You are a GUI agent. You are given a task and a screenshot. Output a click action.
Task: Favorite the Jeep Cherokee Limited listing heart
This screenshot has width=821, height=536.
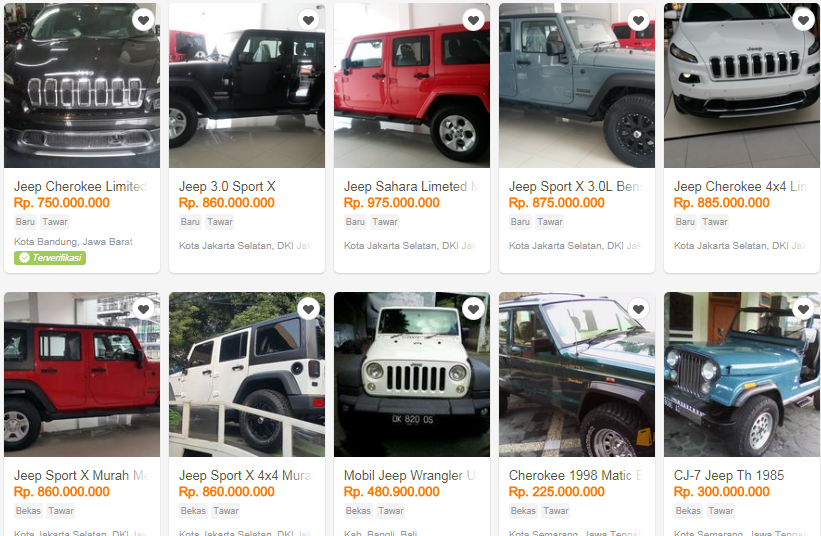(143, 20)
